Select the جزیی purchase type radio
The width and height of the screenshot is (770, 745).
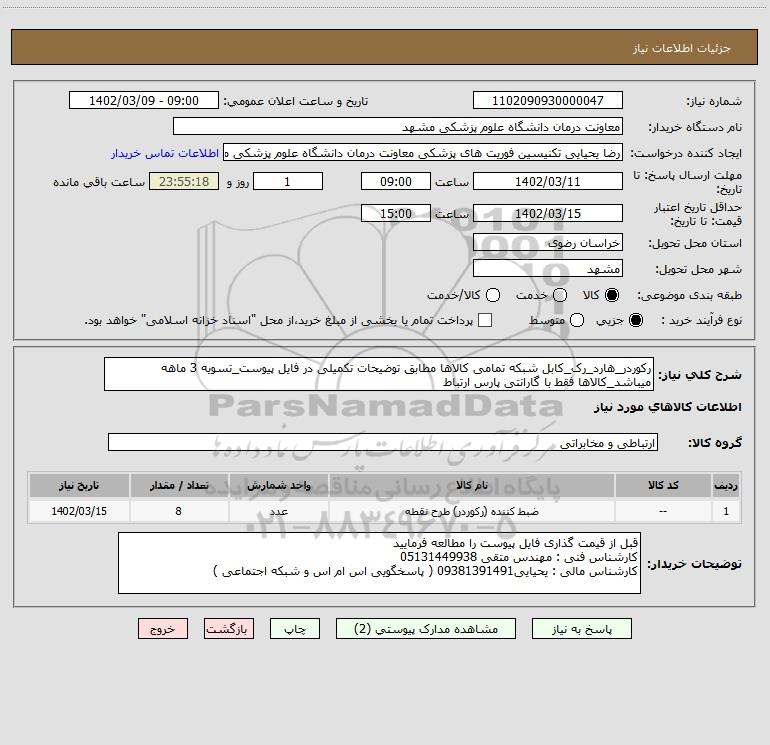[x=636, y=320]
